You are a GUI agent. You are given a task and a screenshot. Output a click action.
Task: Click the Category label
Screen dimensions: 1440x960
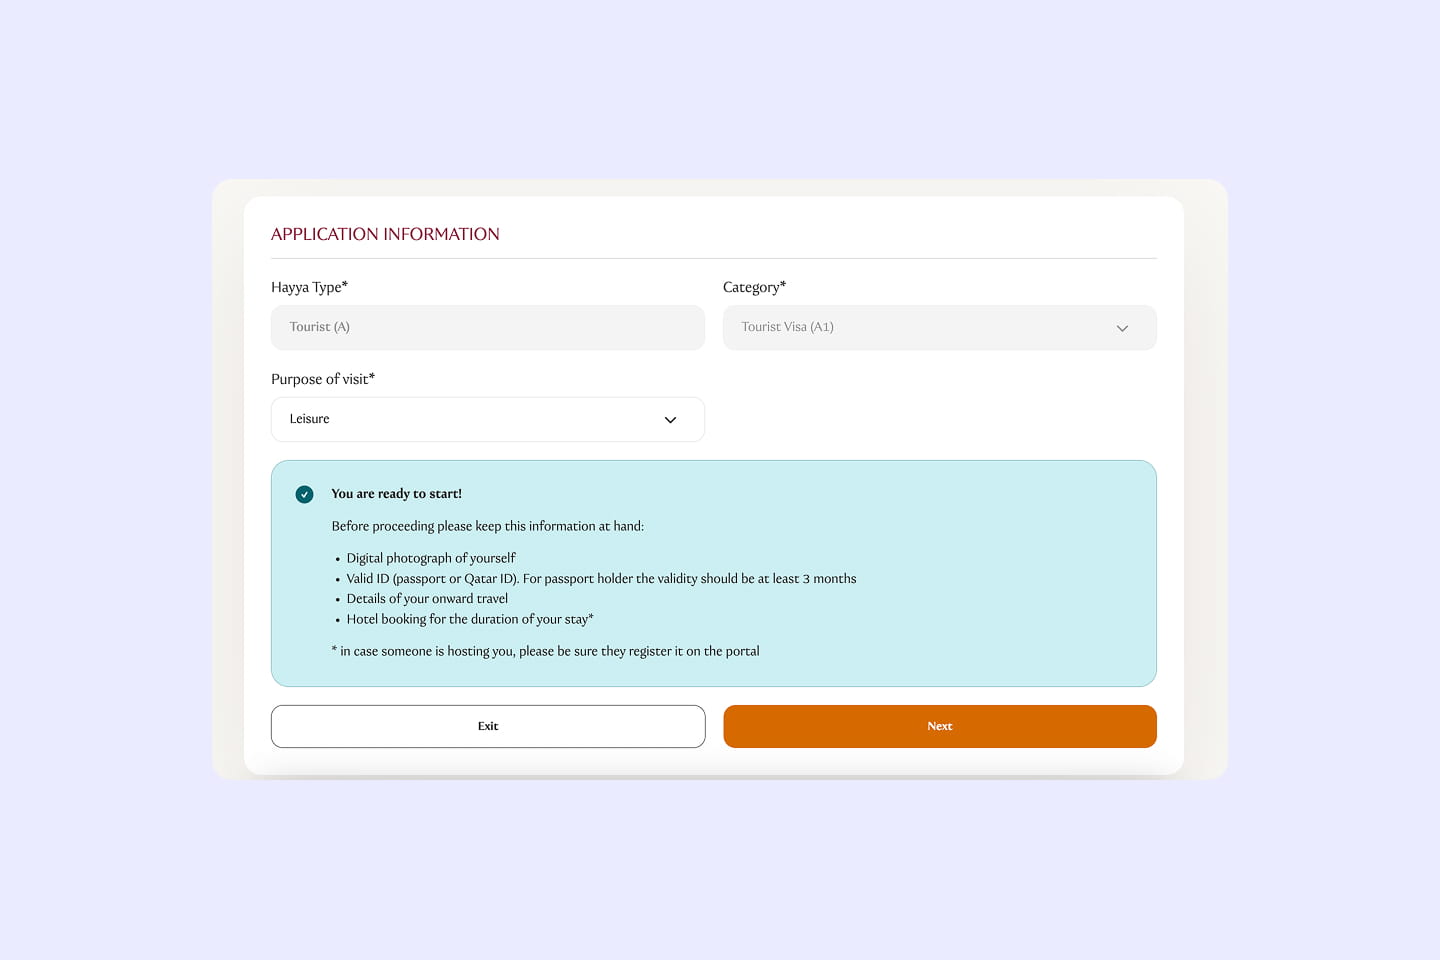point(754,287)
